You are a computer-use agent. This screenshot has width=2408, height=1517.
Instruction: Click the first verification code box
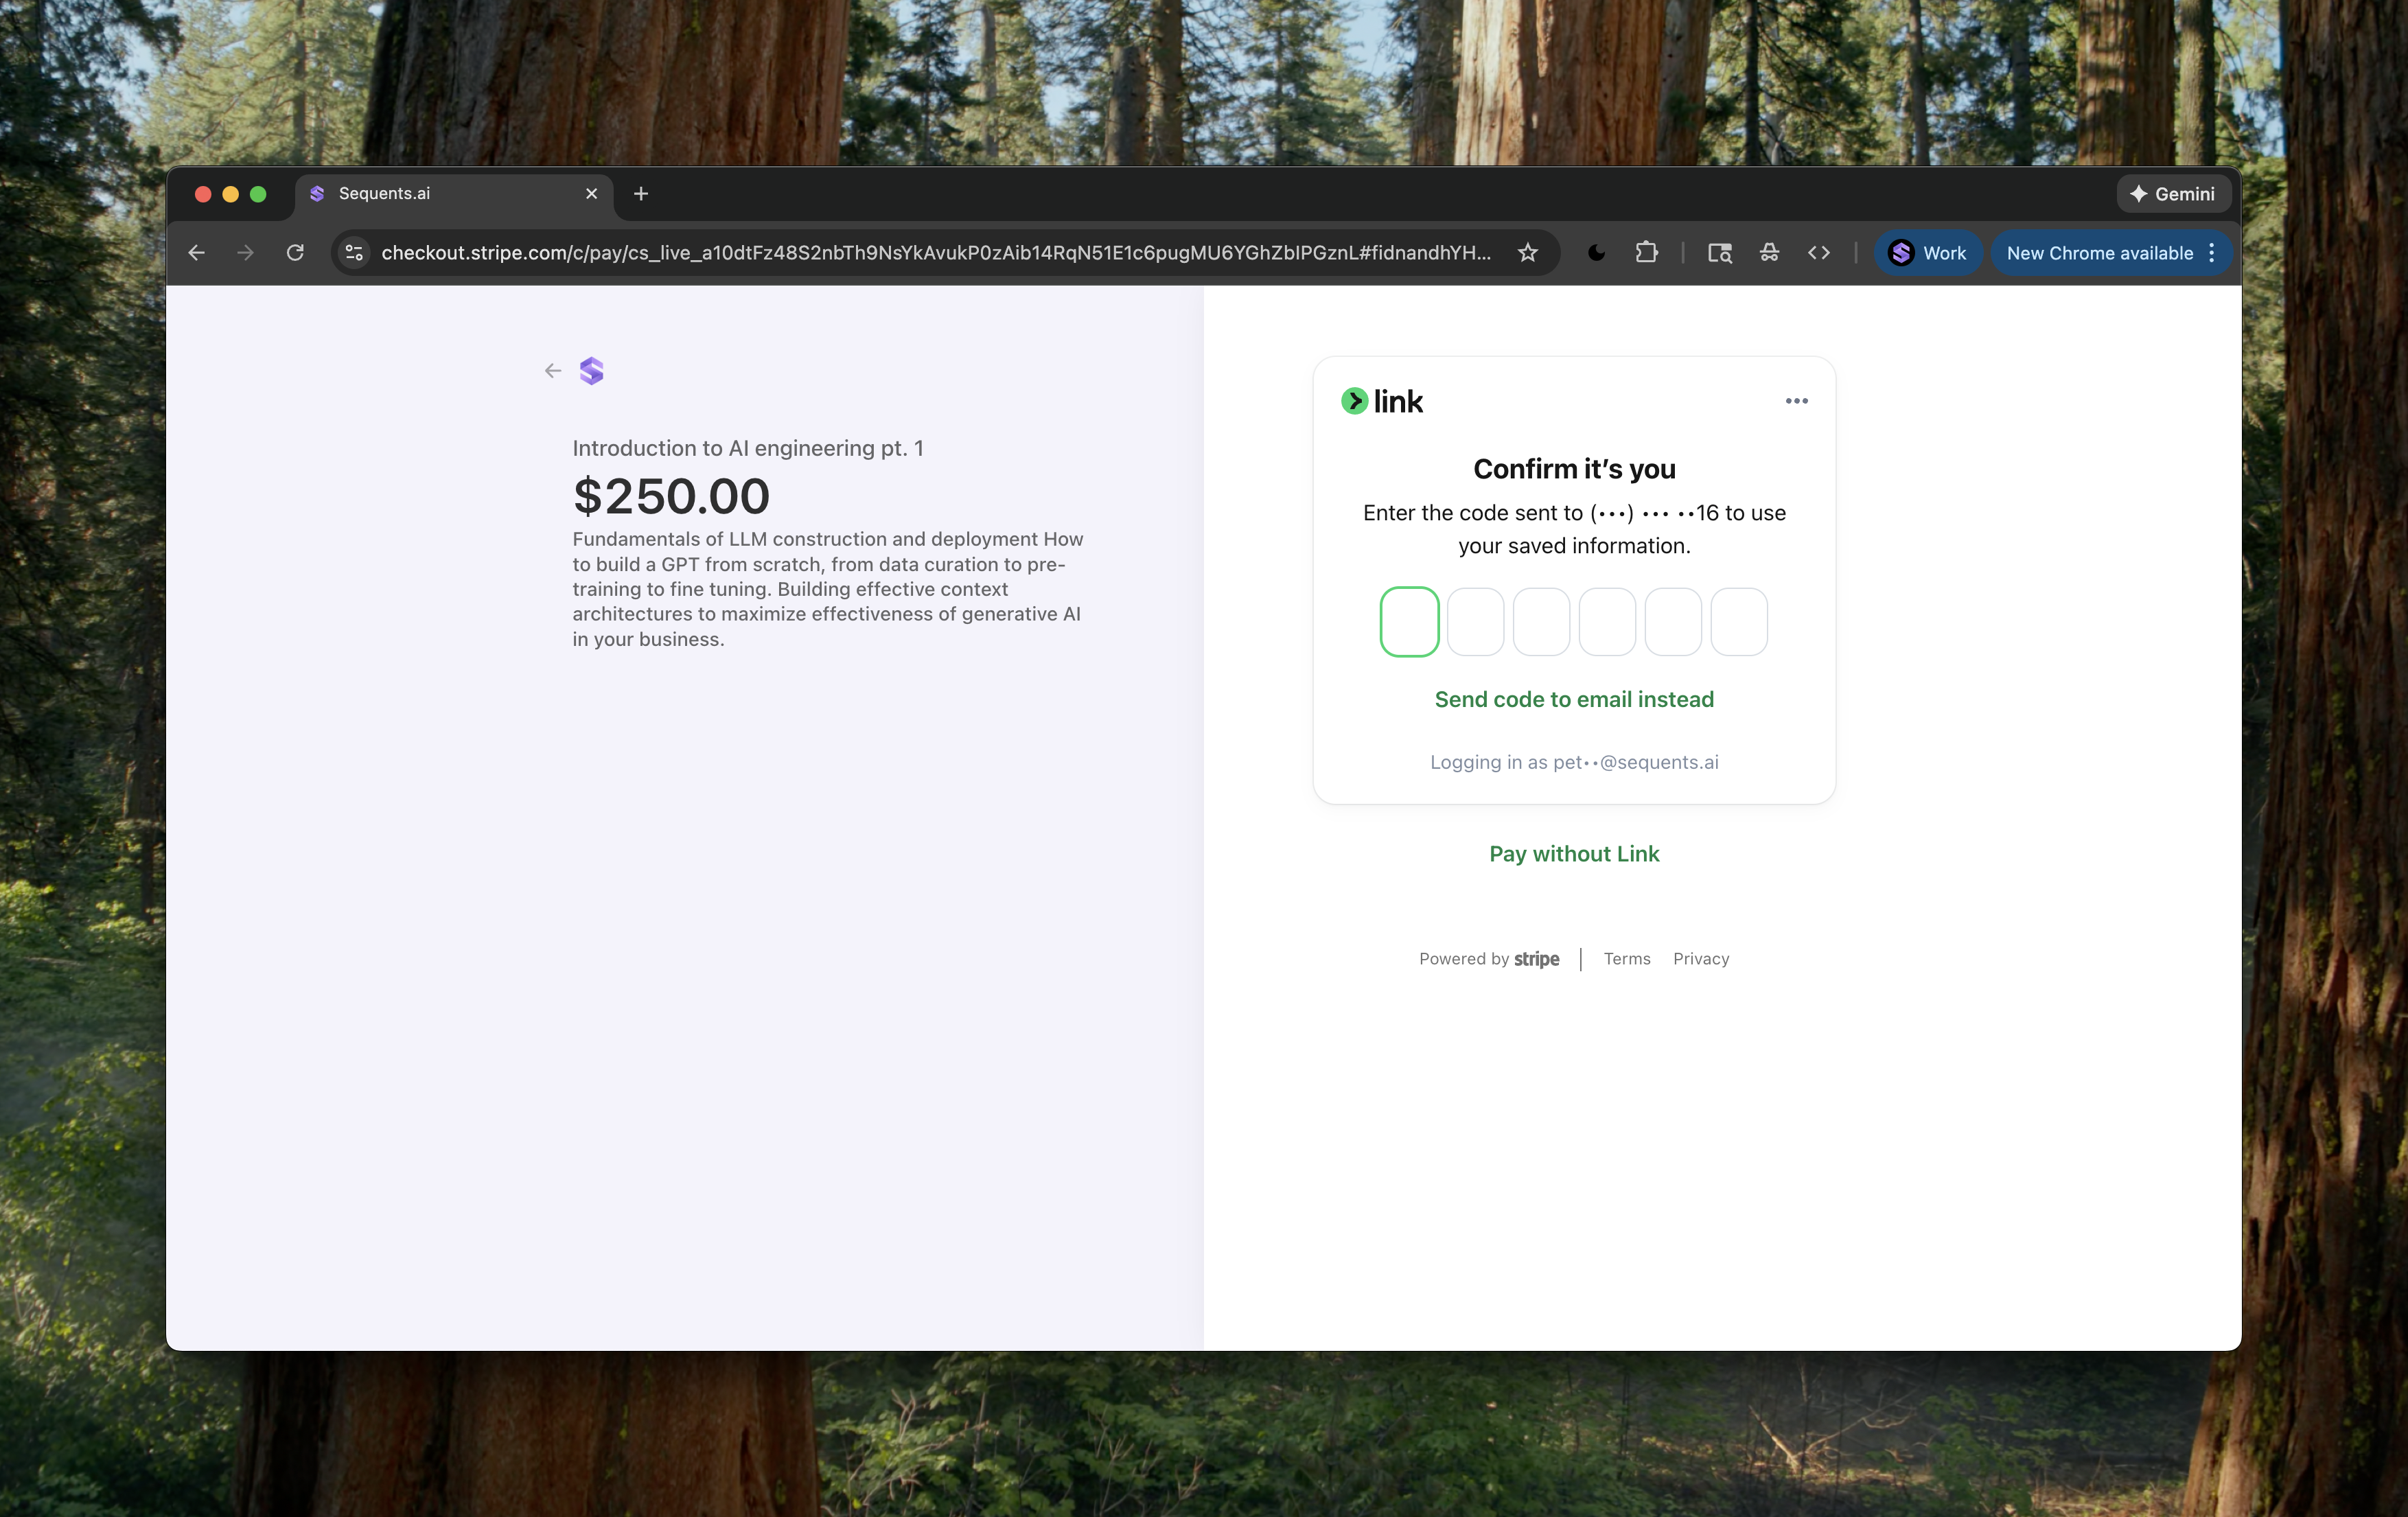point(1409,621)
